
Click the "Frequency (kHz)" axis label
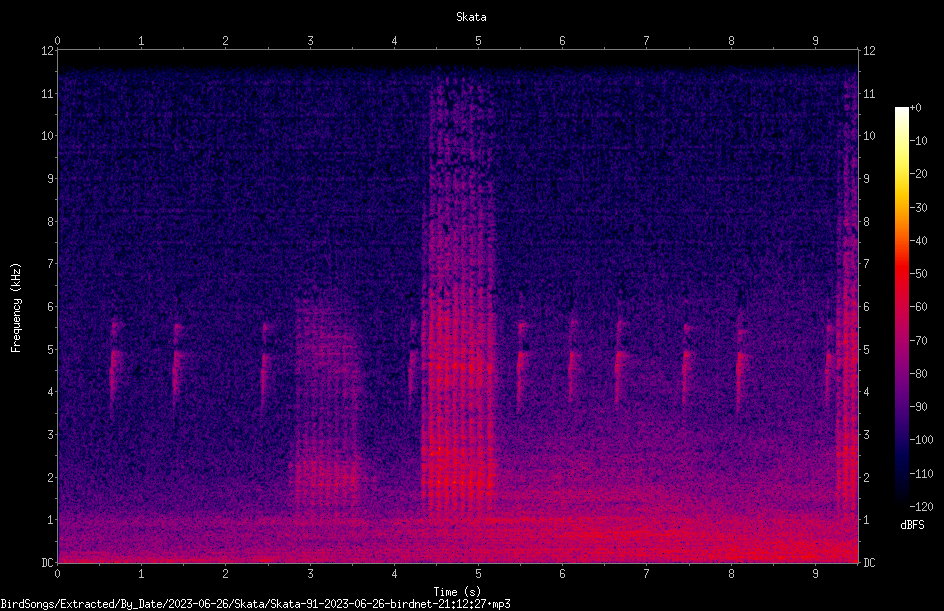[16, 308]
